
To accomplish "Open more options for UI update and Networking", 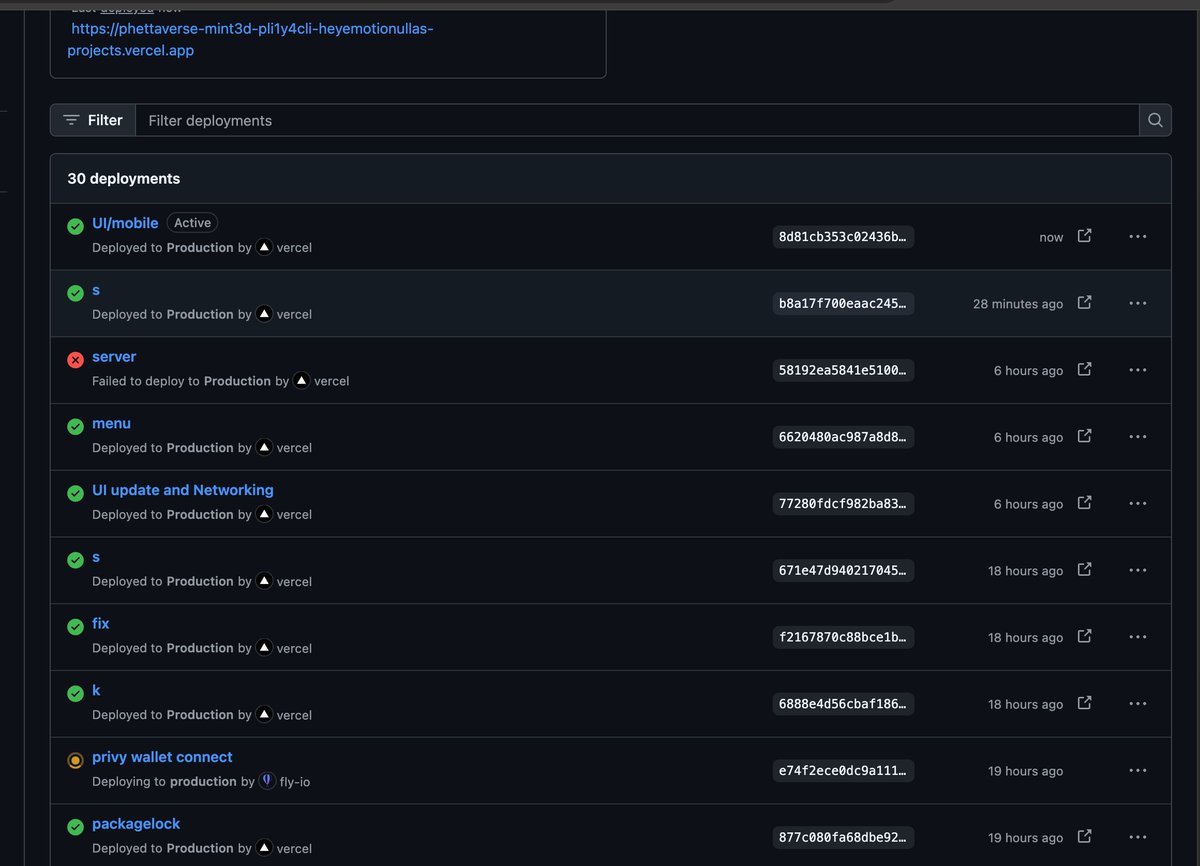I will pos(1137,503).
